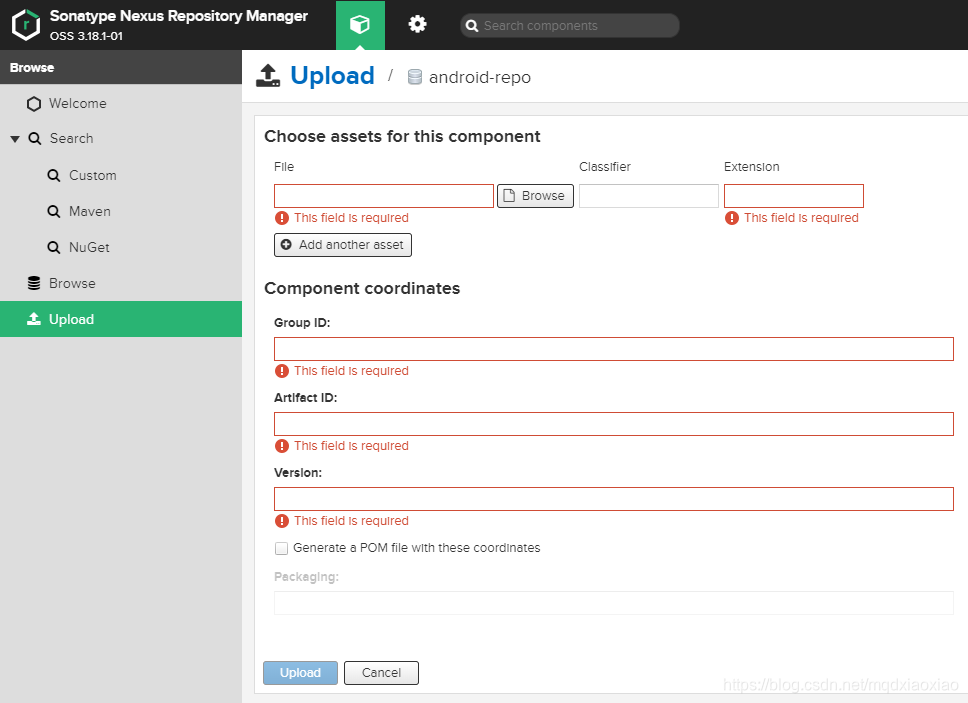968x703 pixels.
Task: Click the Search magnifier icon in sidebar
Action: (35, 138)
